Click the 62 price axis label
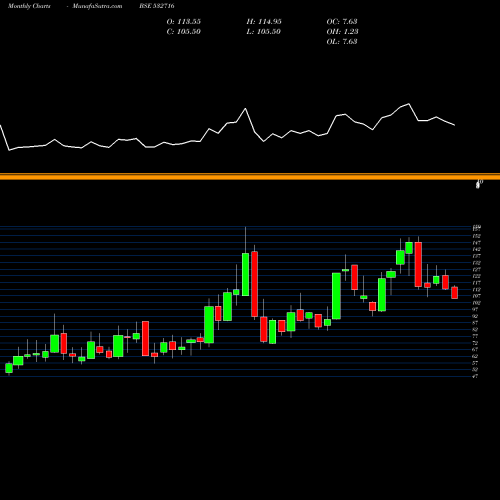 point(476,356)
